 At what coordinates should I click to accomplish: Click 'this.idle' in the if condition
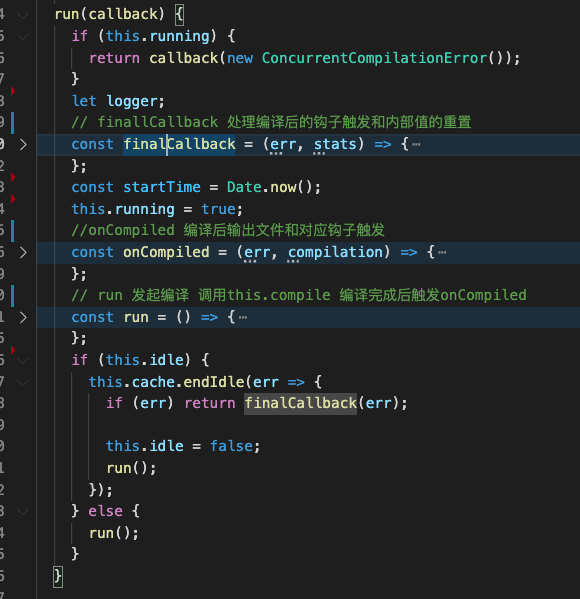coord(145,360)
